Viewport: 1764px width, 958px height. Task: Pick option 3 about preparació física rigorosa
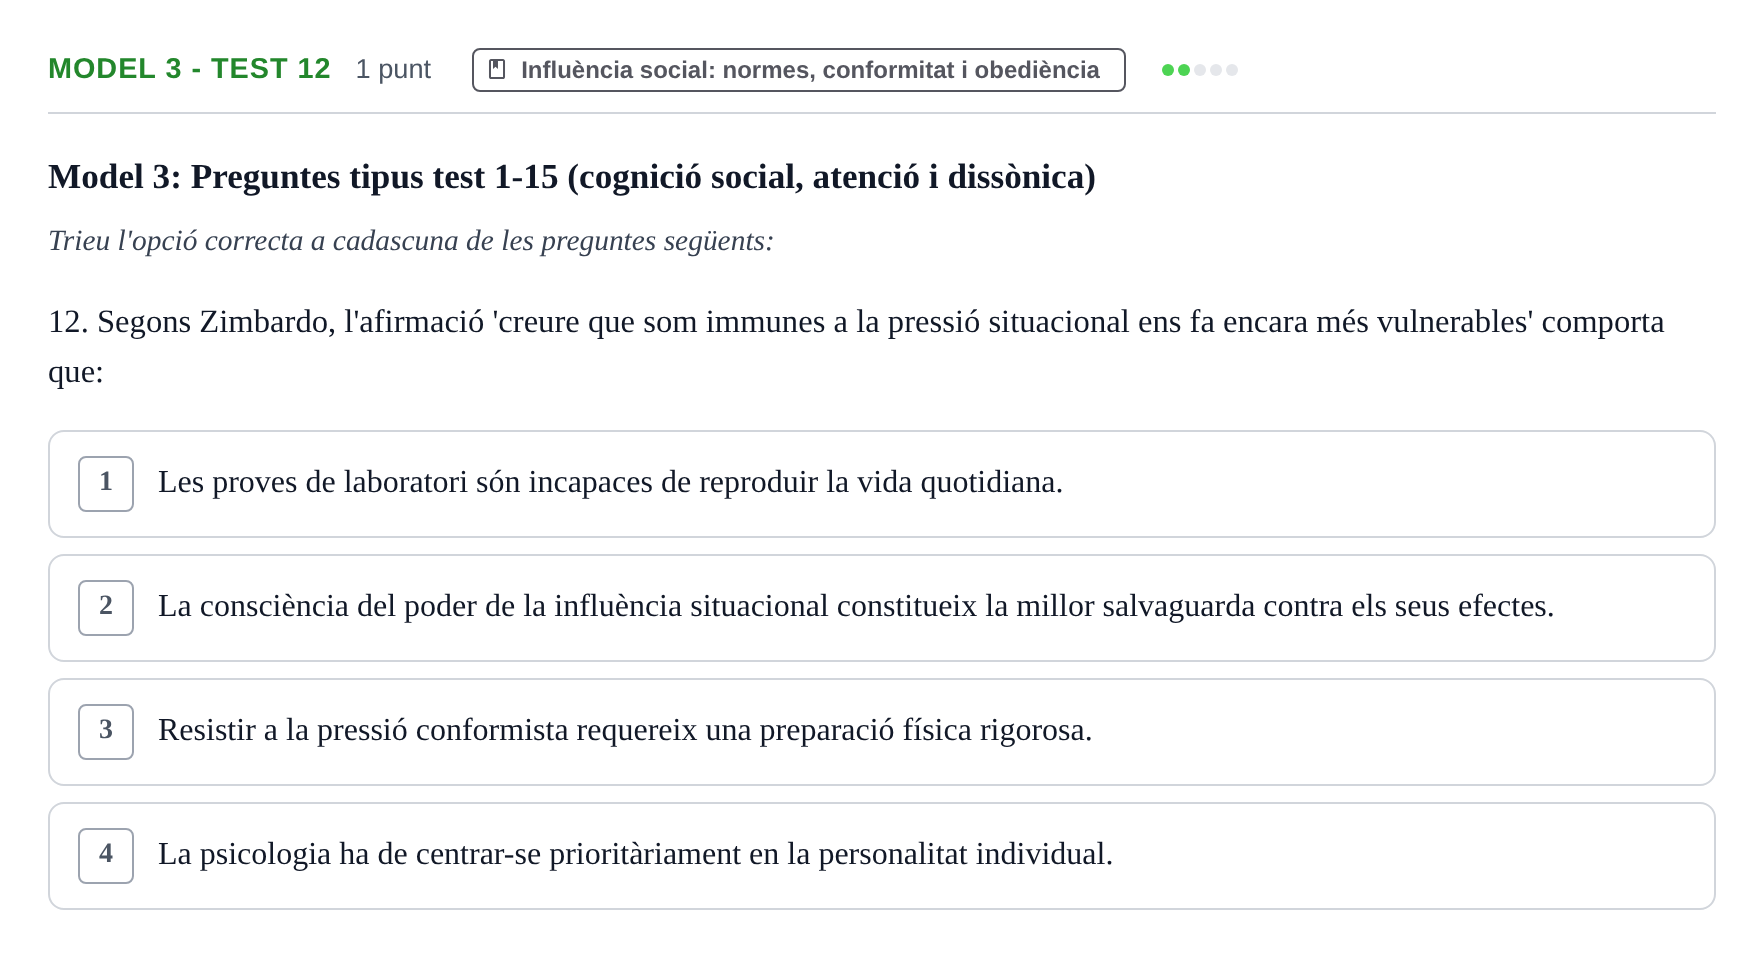pyautogui.click(x=881, y=732)
